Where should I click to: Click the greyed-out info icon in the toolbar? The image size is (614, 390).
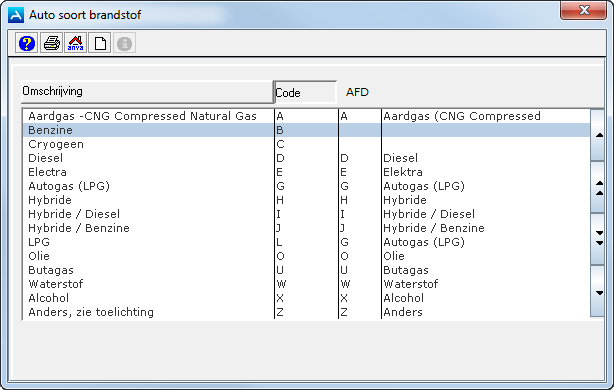point(125,43)
